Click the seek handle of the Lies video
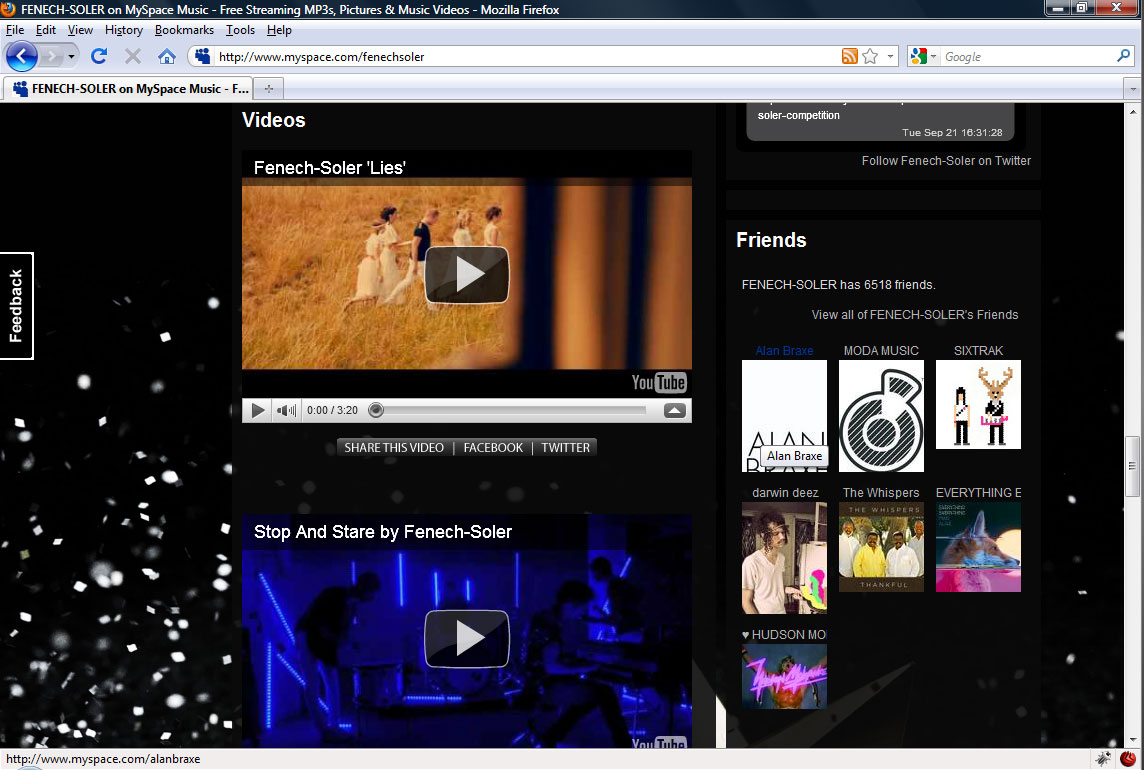The height and width of the screenshot is (770, 1144). (376, 410)
